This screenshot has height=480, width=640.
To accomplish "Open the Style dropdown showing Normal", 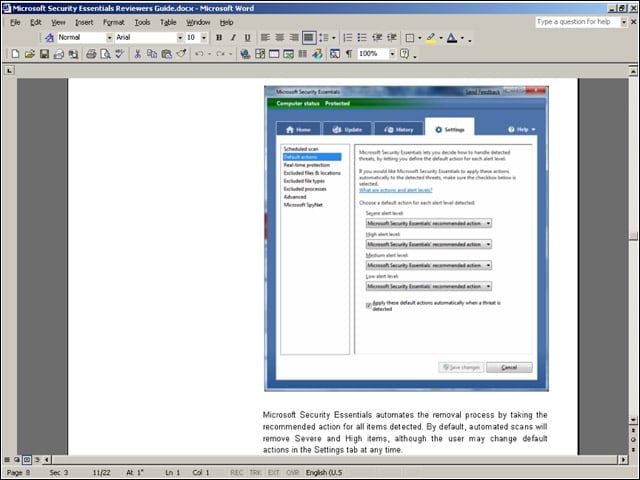I will 109,38.
